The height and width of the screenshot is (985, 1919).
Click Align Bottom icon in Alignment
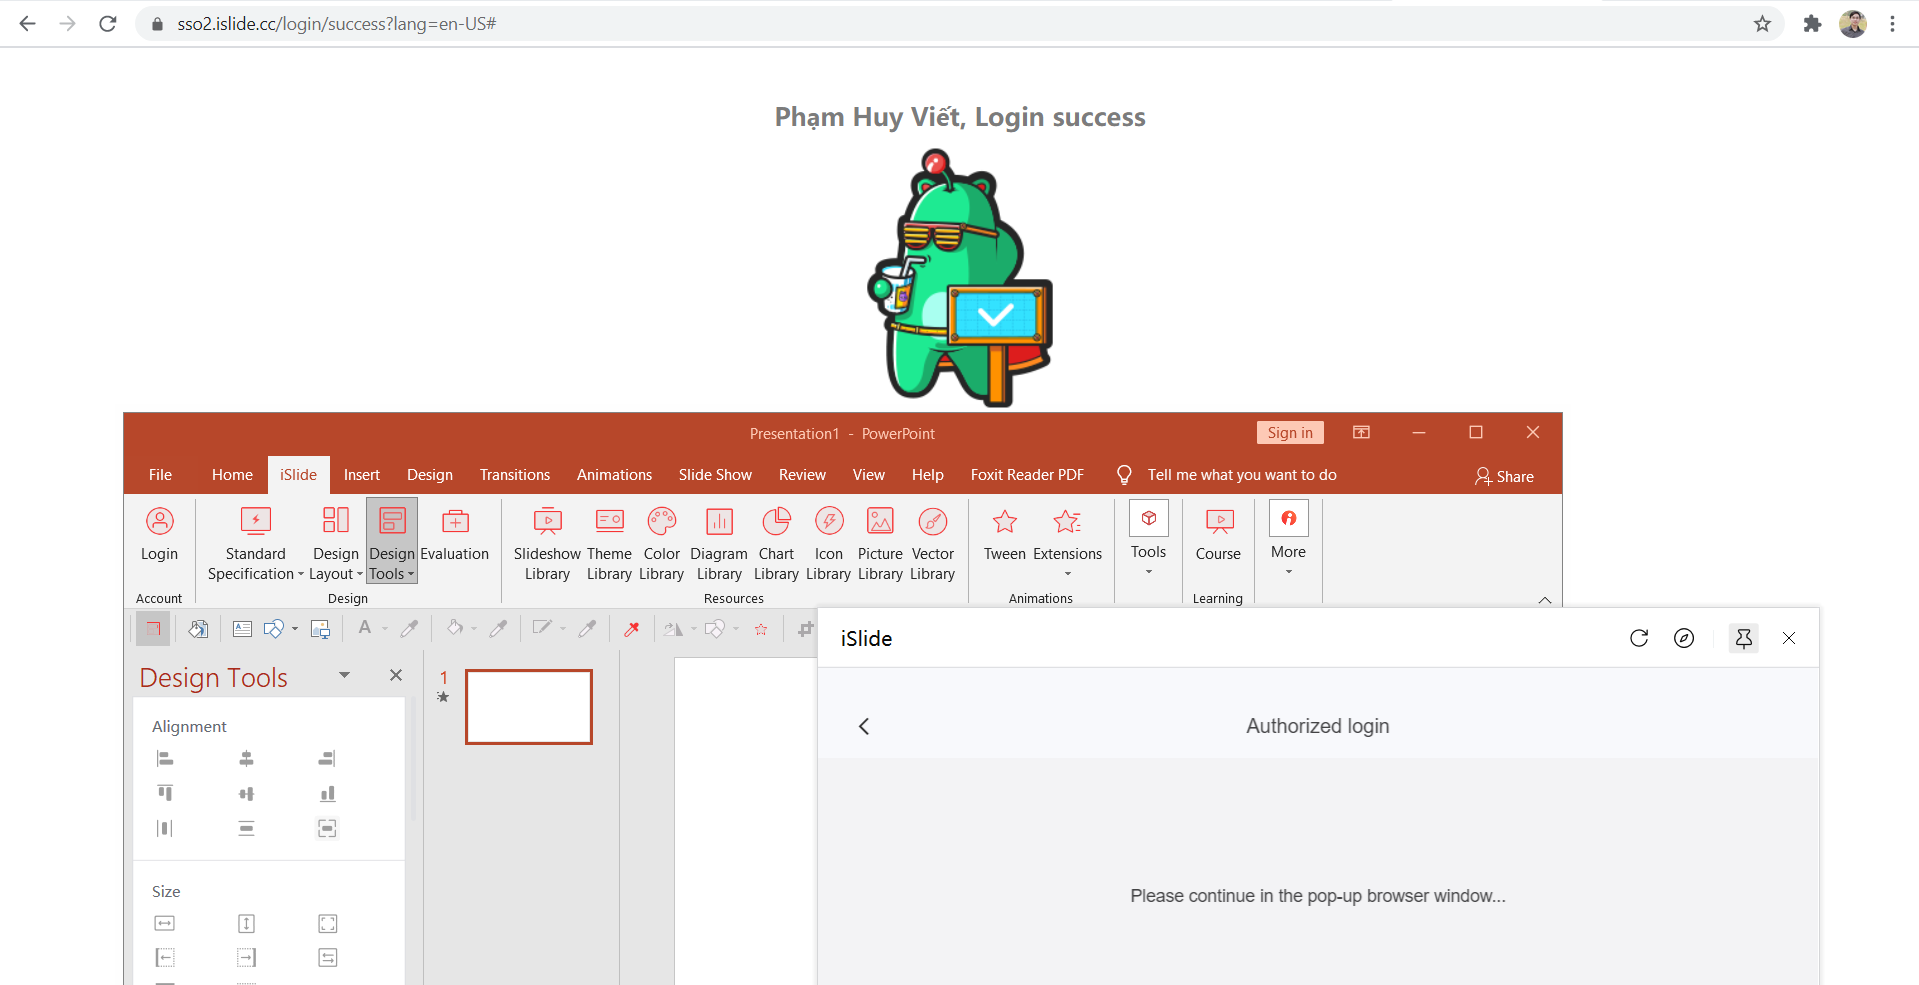tap(327, 793)
